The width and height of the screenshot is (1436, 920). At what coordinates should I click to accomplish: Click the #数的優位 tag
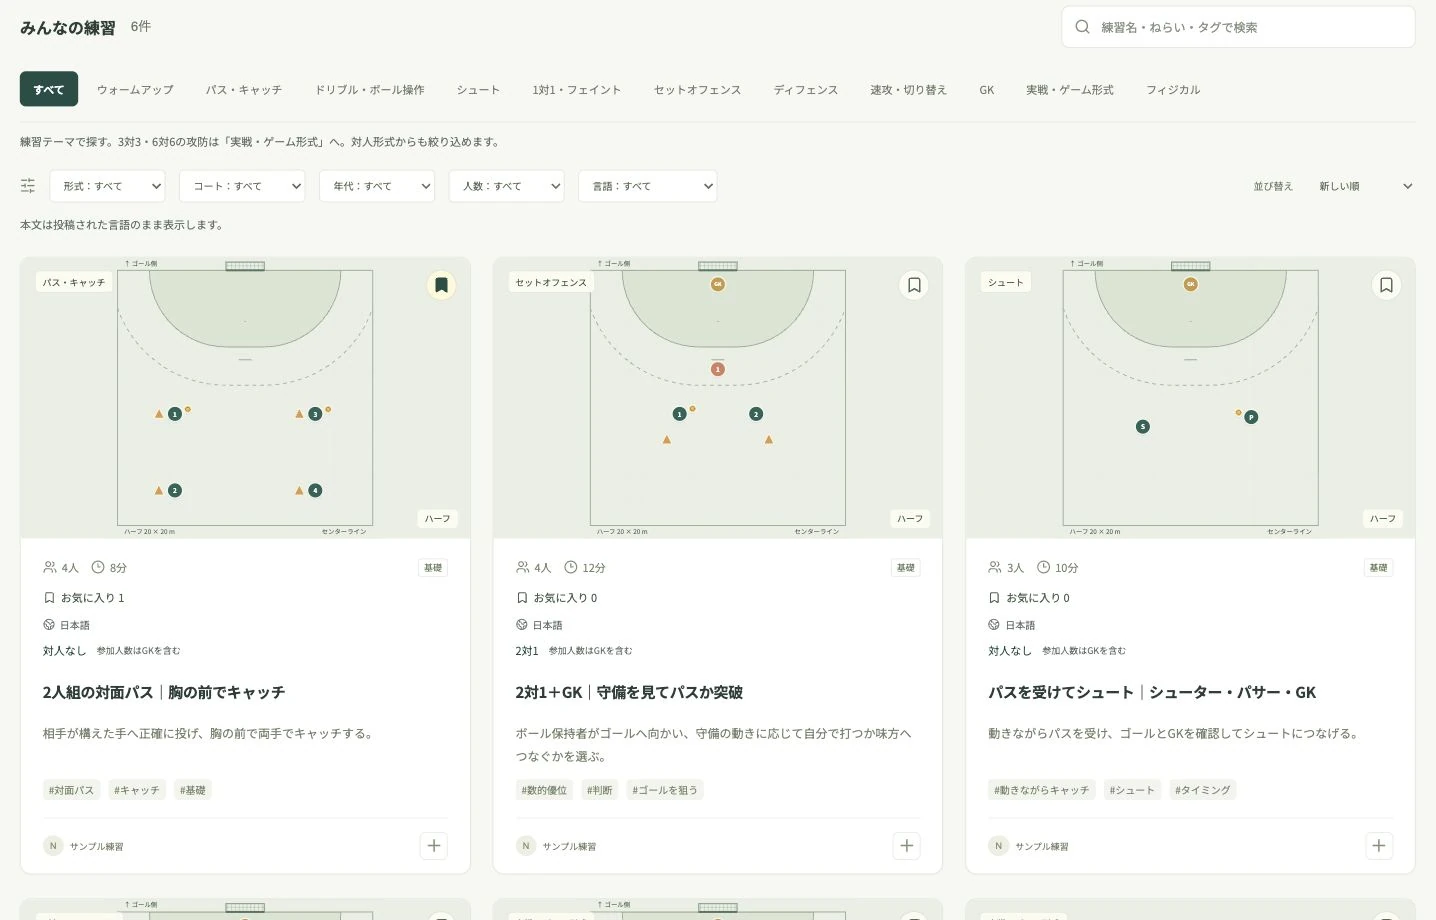(x=544, y=790)
